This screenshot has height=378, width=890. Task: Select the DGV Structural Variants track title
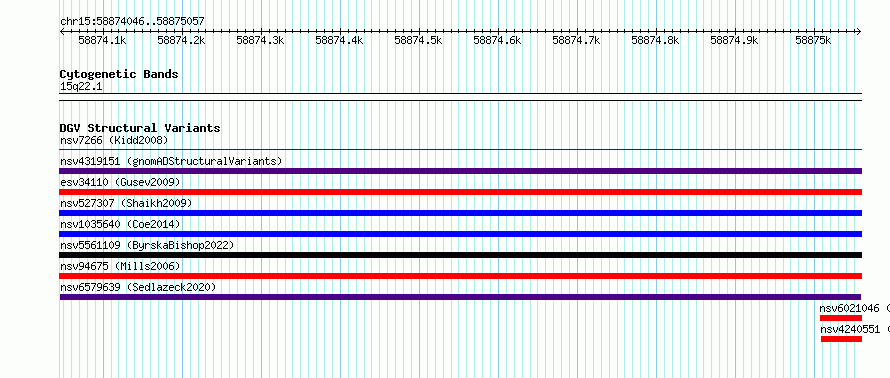pos(140,128)
